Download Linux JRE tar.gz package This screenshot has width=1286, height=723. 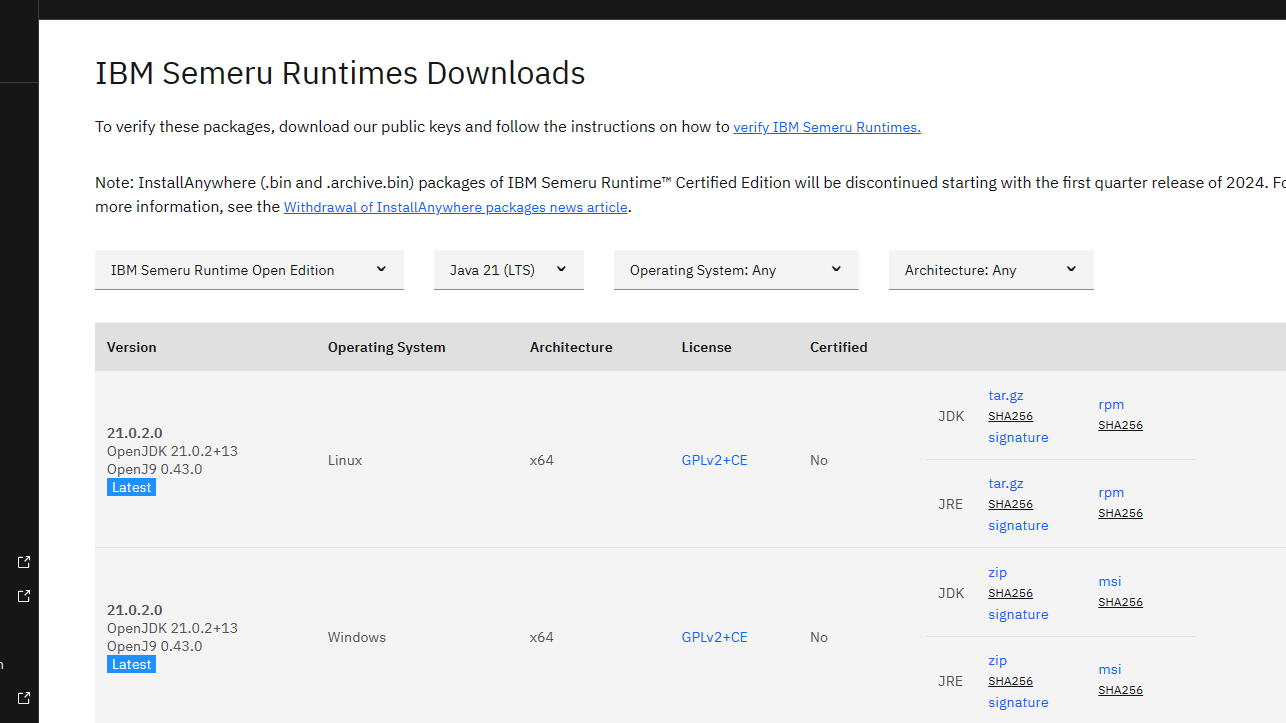pyautogui.click(x=1006, y=483)
